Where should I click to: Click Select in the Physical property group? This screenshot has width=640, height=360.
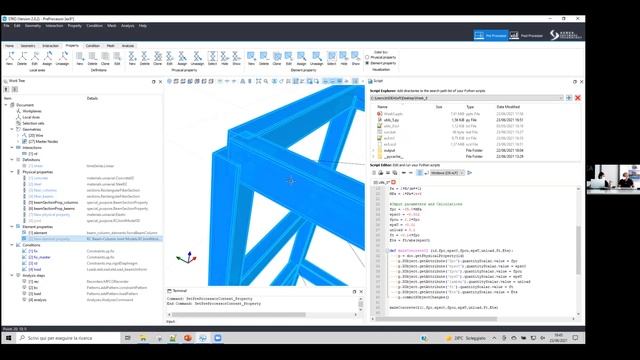click(212, 58)
